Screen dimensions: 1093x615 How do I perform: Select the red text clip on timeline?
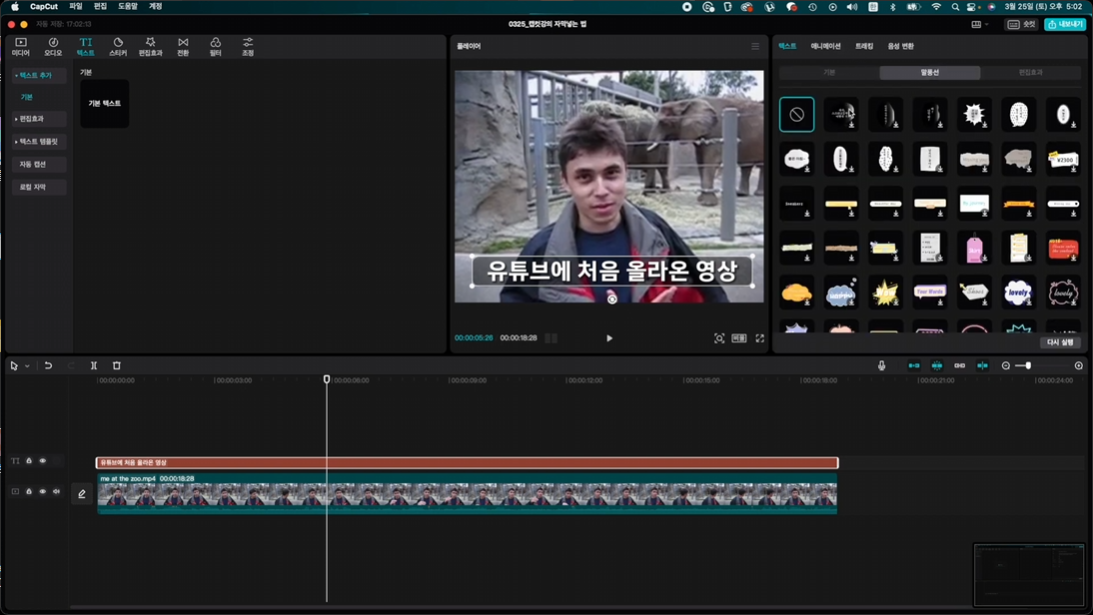pyautogui.click(x=467, y=462)
